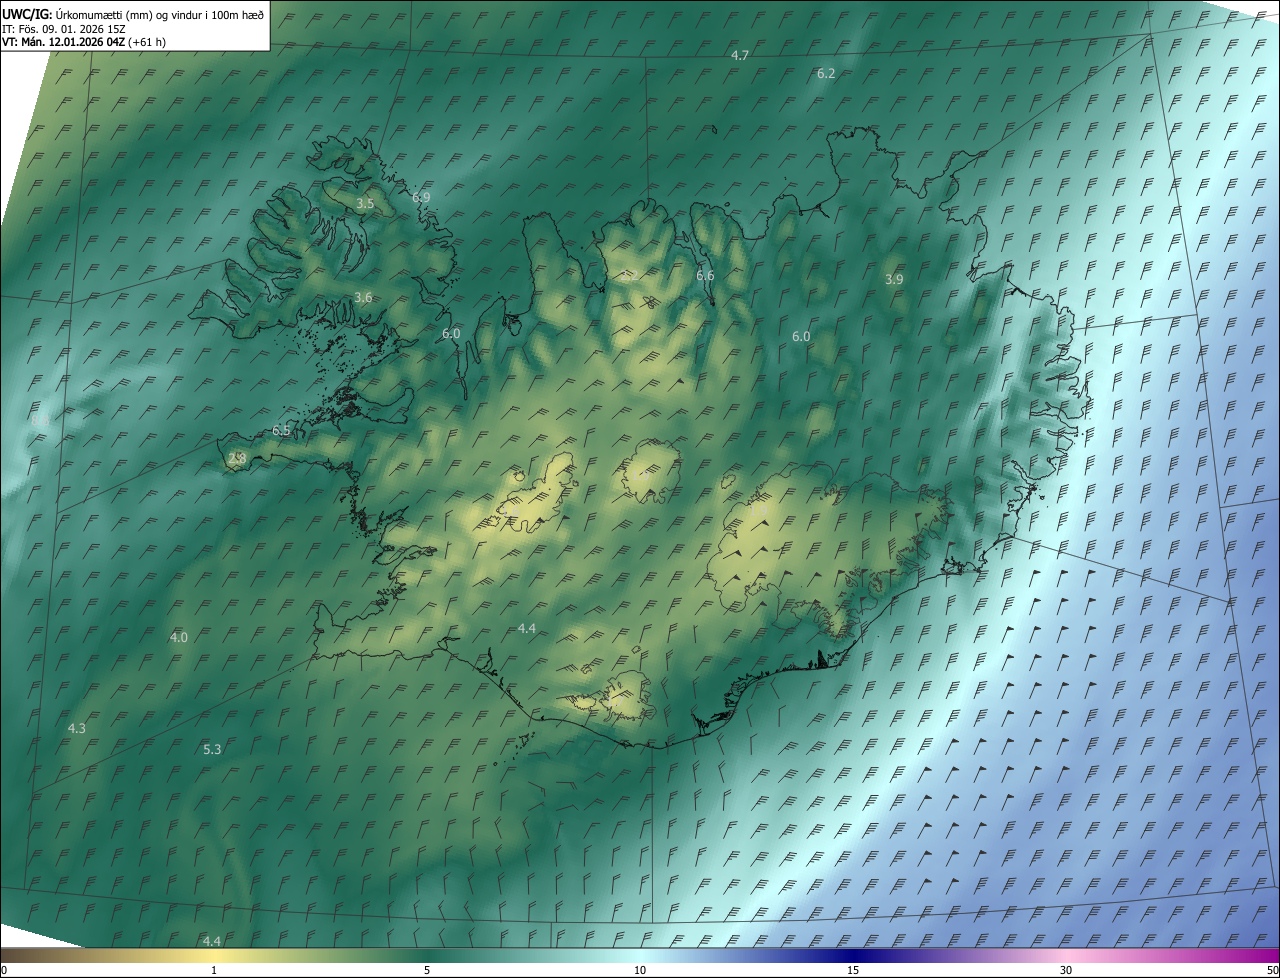The width and height of the screenshot is (1280, 978).
Task: Select the '30' tick on the color scale
Action: [1066, 971]
